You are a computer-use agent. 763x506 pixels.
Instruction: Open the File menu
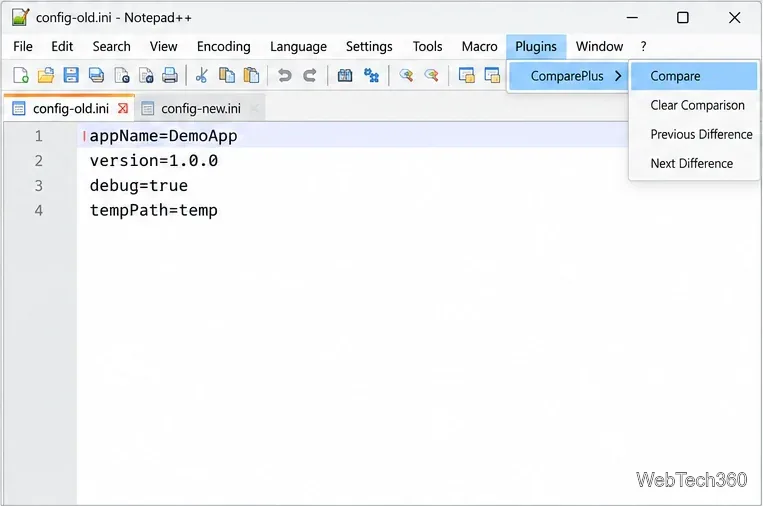coord(23,46)
